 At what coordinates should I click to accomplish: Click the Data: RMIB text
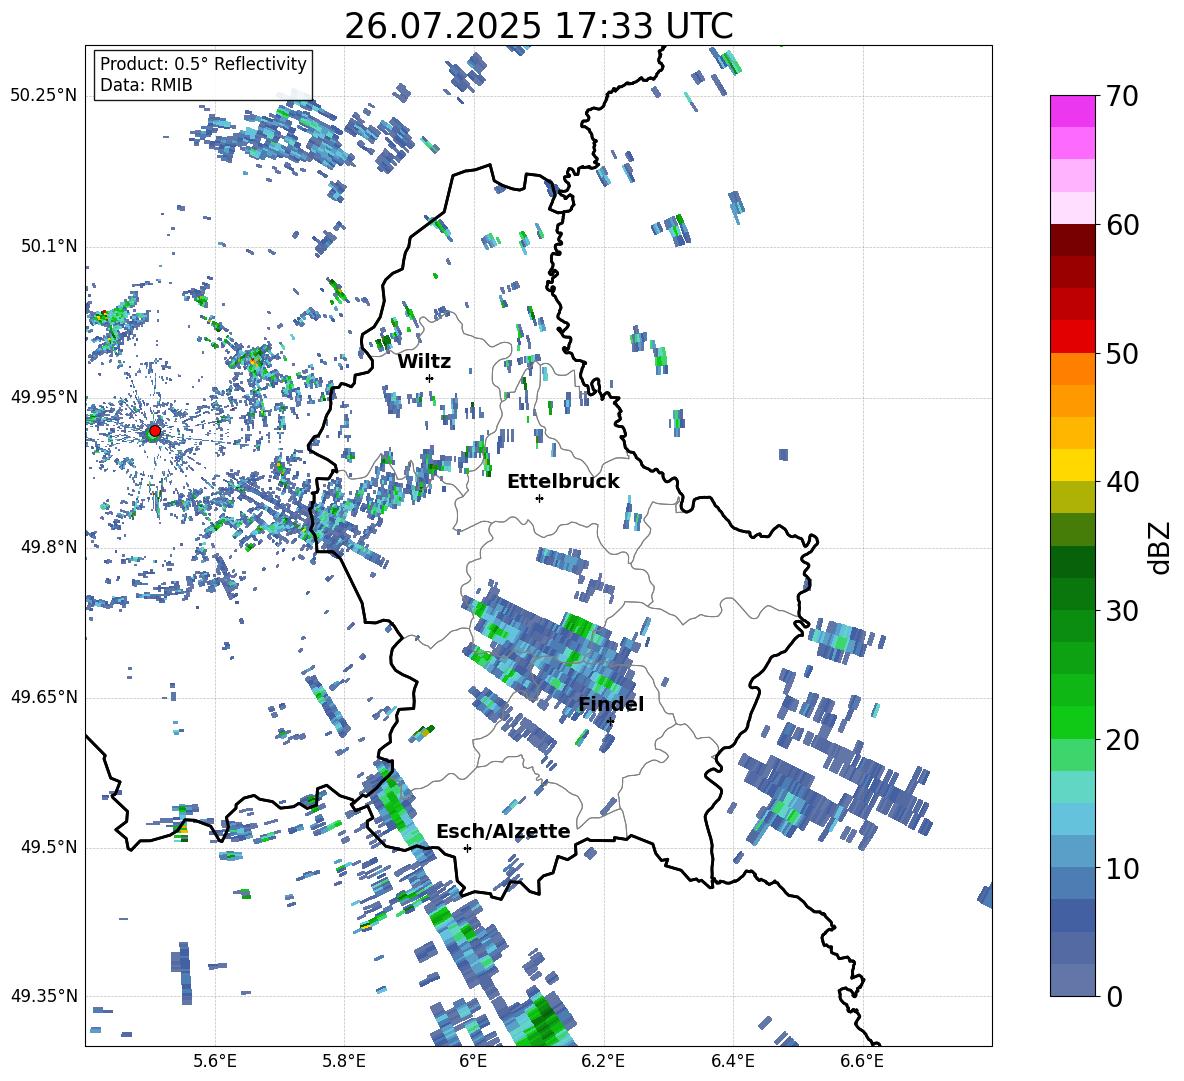tap(146, 85)
